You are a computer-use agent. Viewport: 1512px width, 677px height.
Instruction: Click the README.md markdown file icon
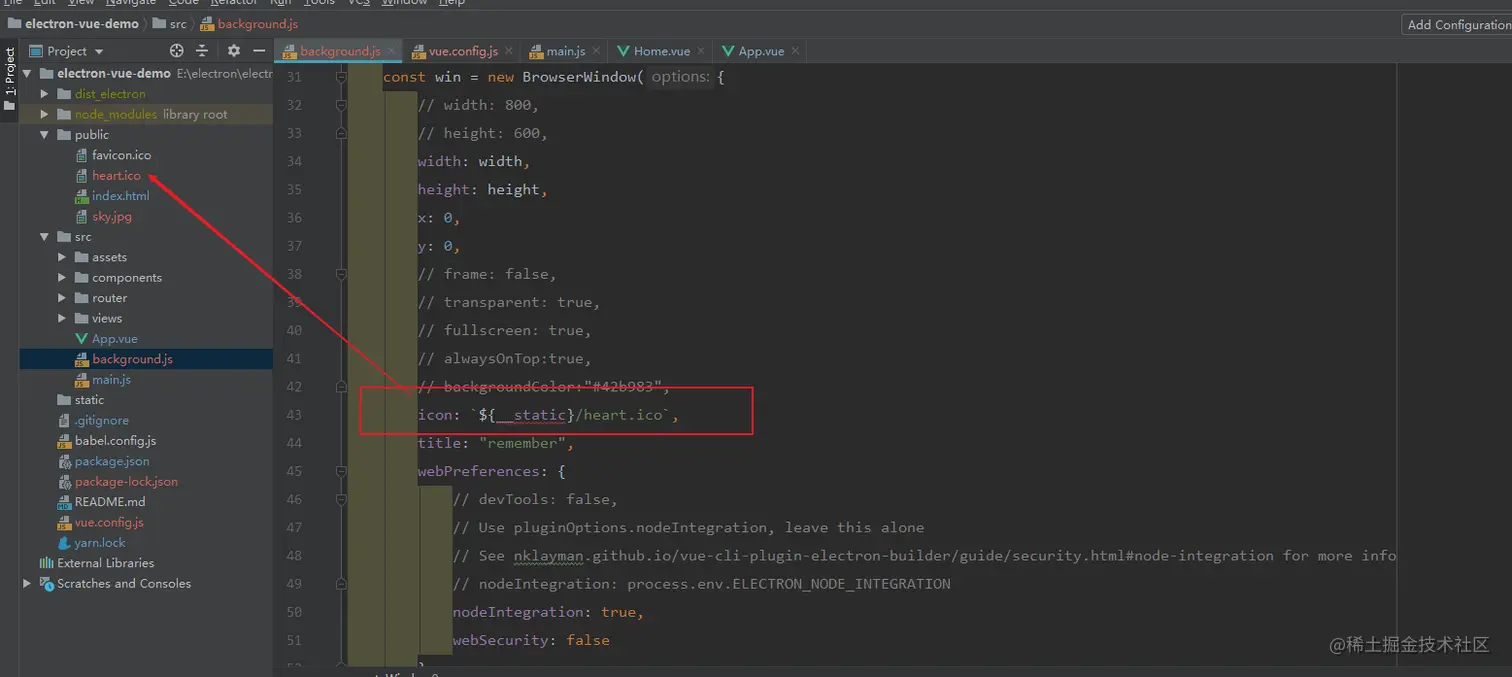[x=65, y=502]
